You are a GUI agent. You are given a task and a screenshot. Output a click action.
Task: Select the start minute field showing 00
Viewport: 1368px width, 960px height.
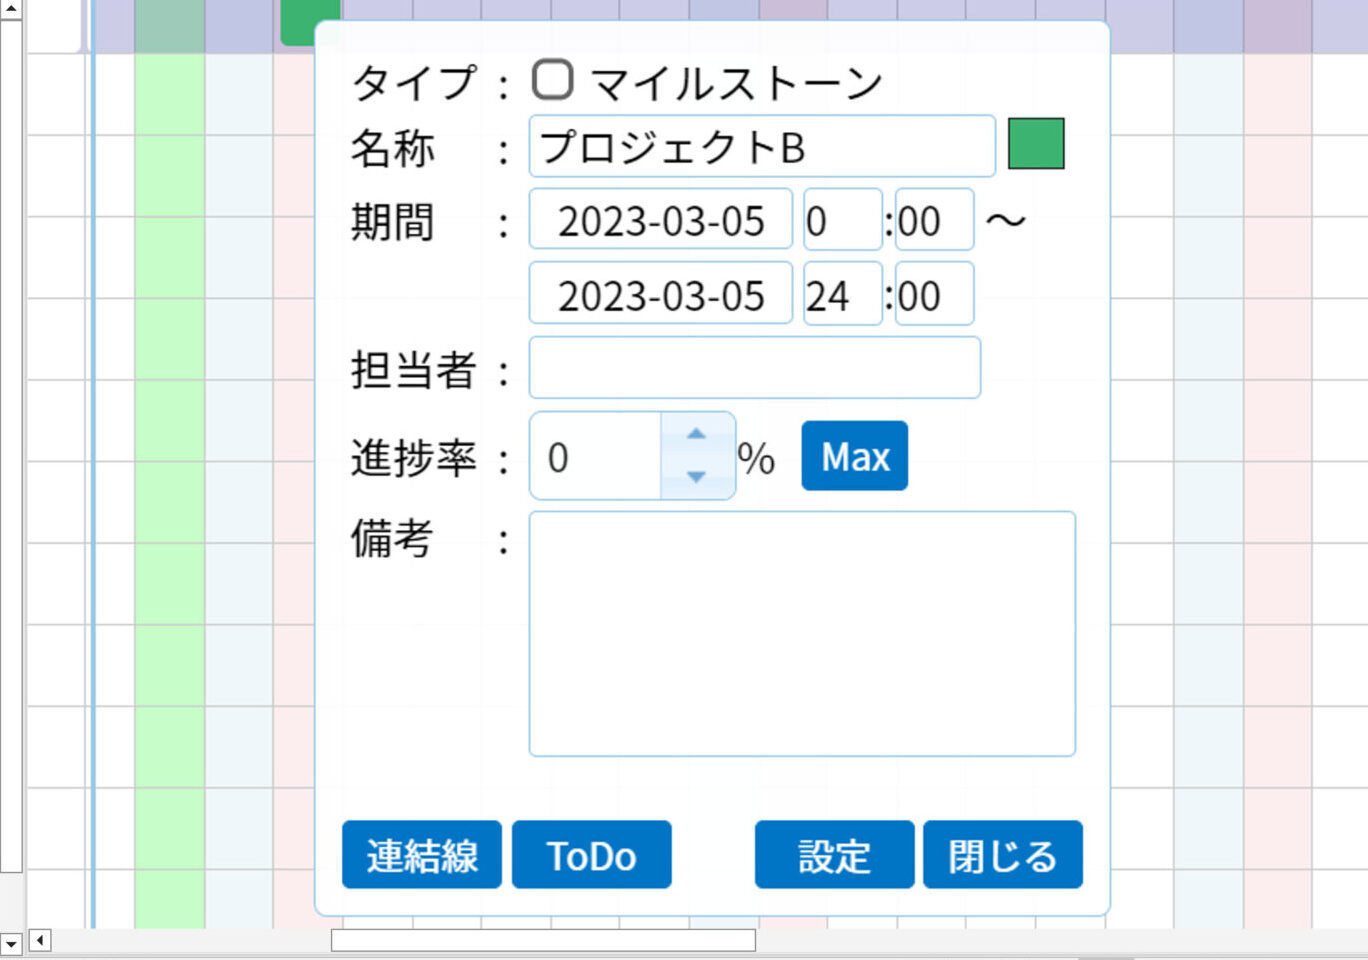(x=933, y=220)
